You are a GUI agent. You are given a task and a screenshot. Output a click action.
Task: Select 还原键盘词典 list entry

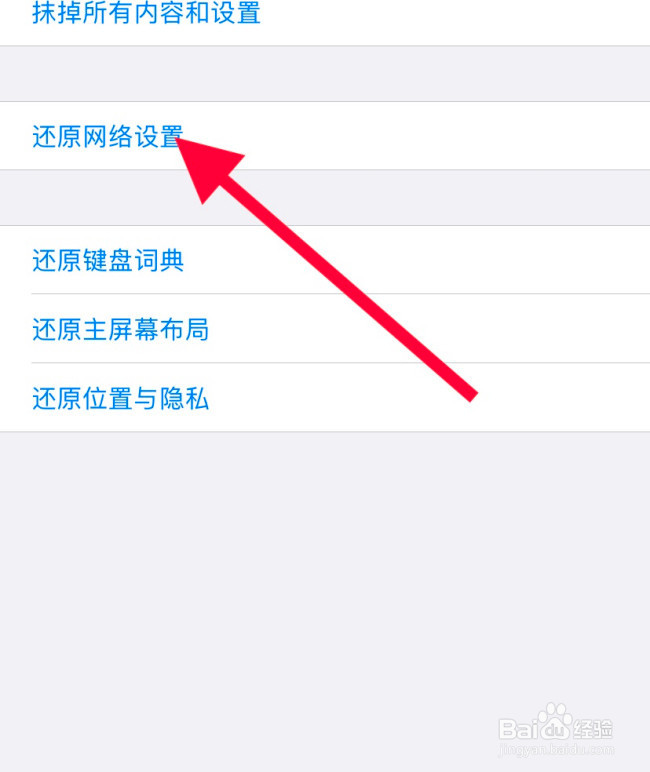tap(108, 260)
